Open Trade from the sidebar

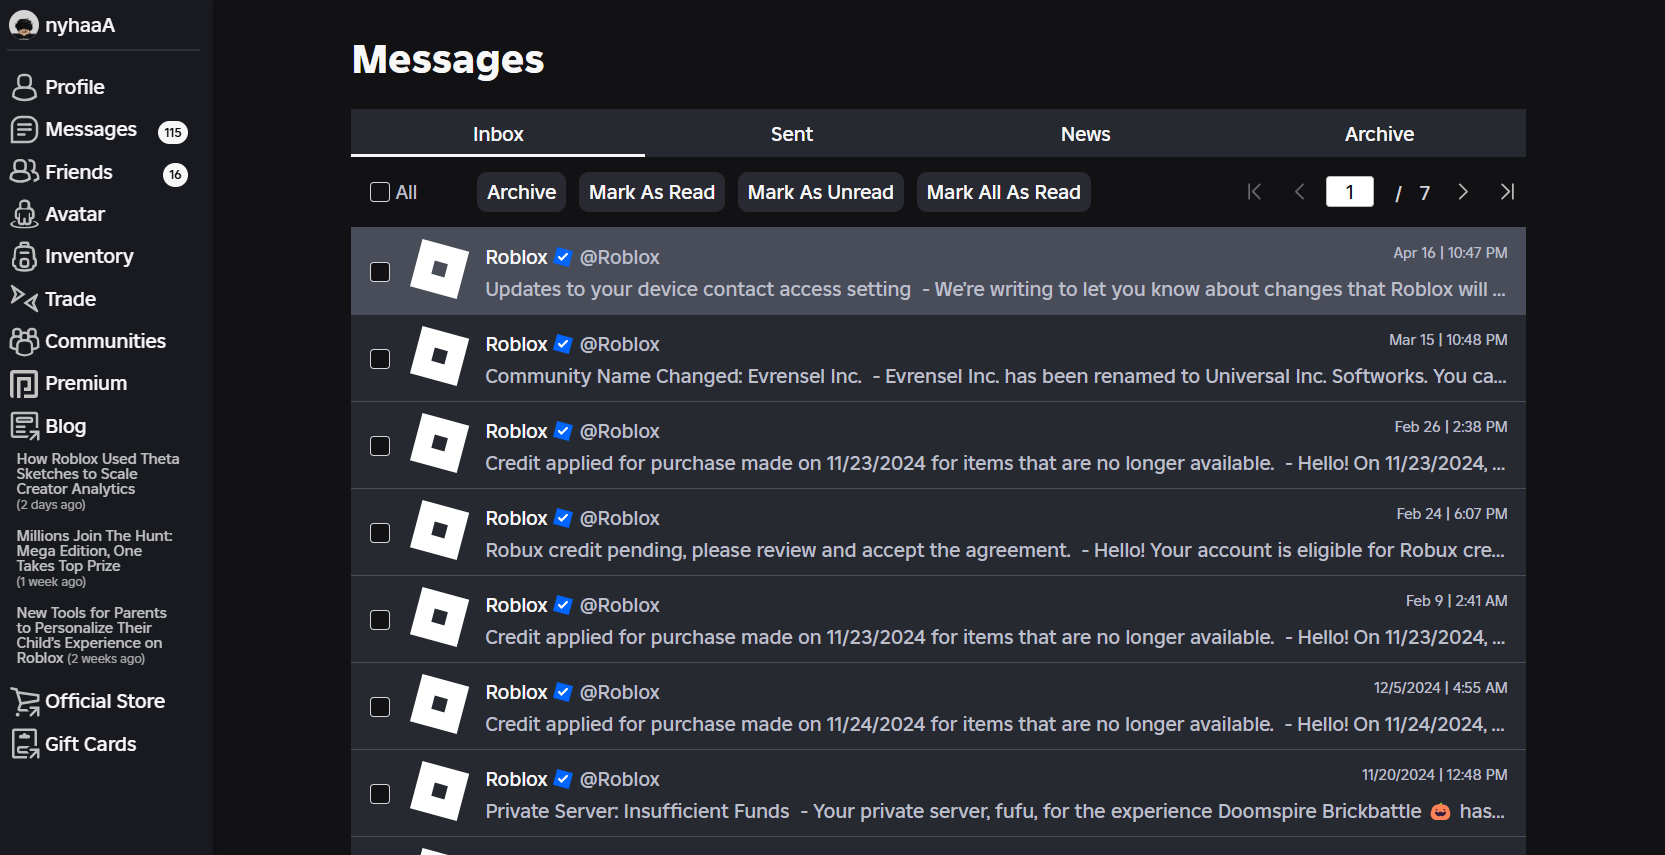[x=71, y=299]
